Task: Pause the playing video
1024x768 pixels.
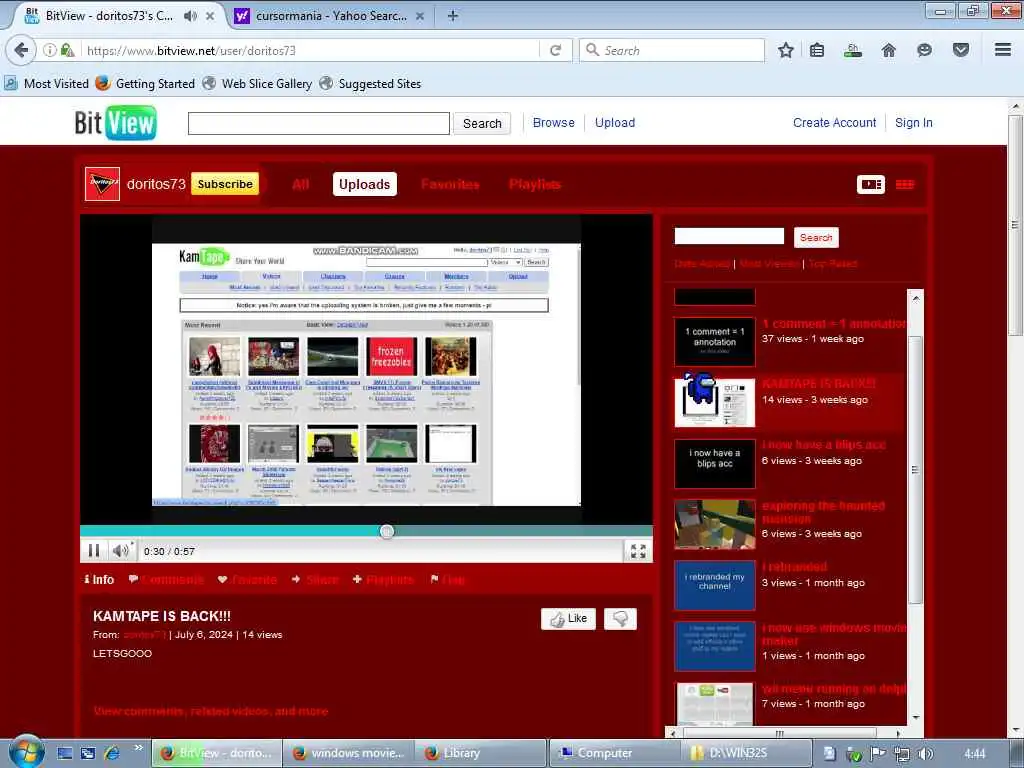Action: 94,551
